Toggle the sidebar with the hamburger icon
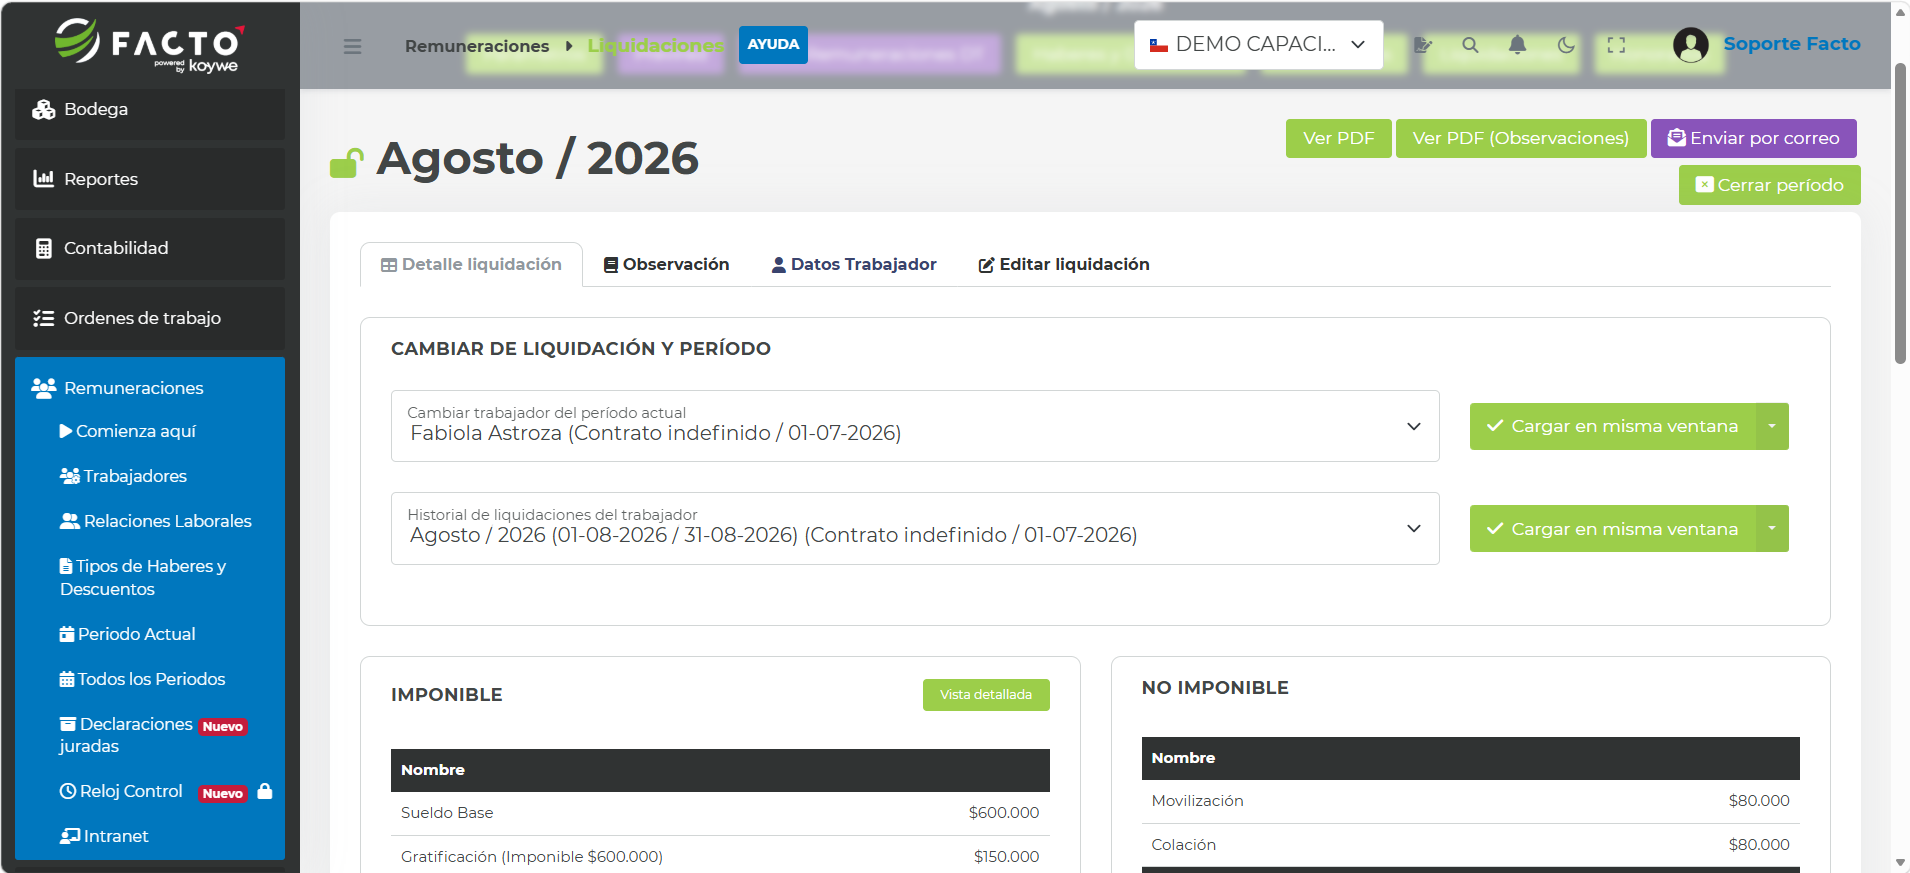 pos(352,46)
